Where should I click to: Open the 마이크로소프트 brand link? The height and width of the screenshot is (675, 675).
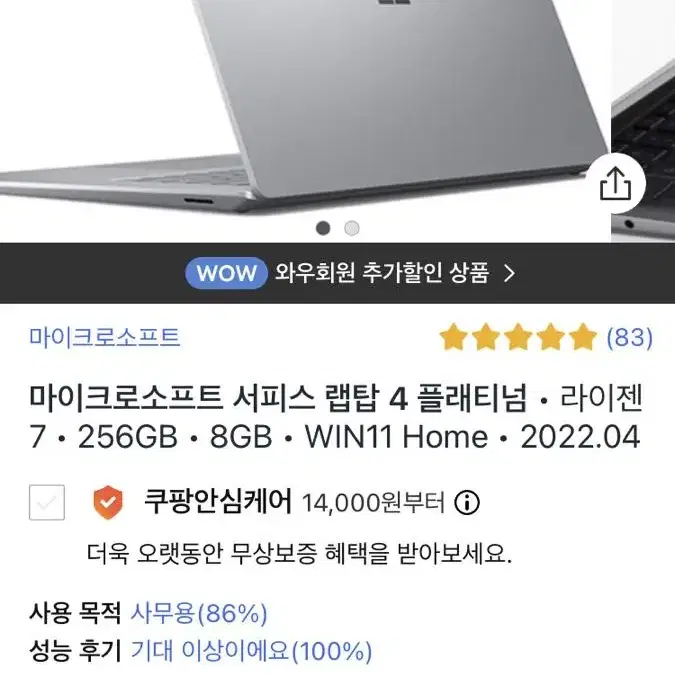click(104, 337)
